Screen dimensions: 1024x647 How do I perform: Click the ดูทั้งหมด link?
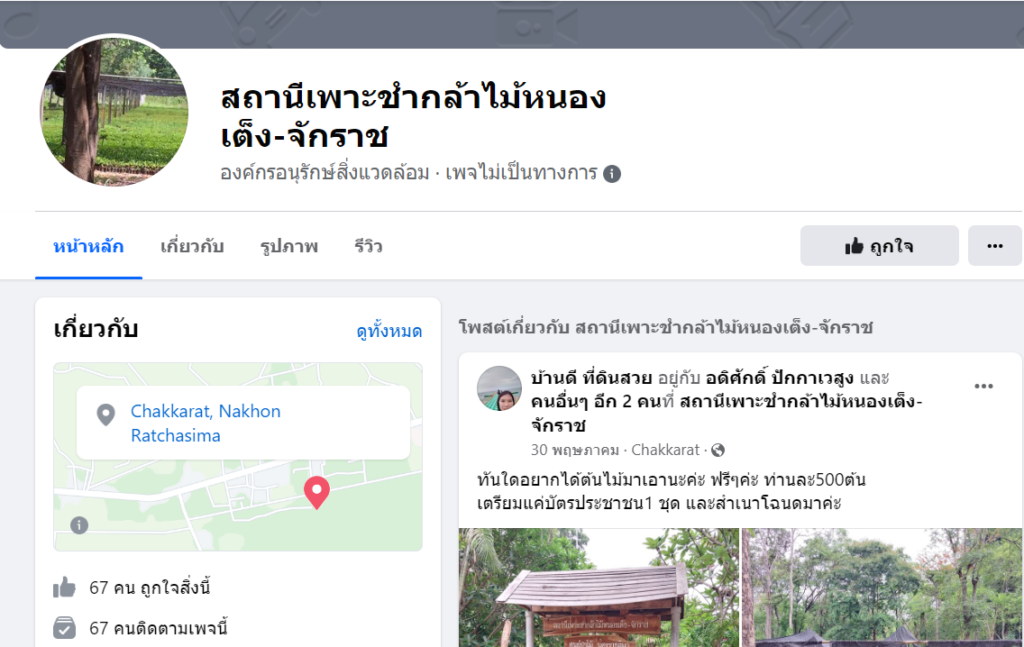click(x=389, y=331)
